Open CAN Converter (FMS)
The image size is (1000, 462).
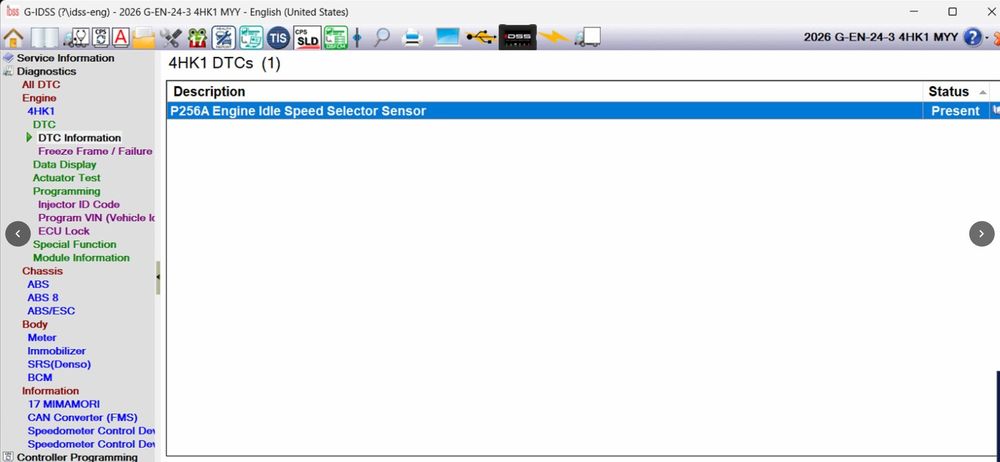click(82, 418)
